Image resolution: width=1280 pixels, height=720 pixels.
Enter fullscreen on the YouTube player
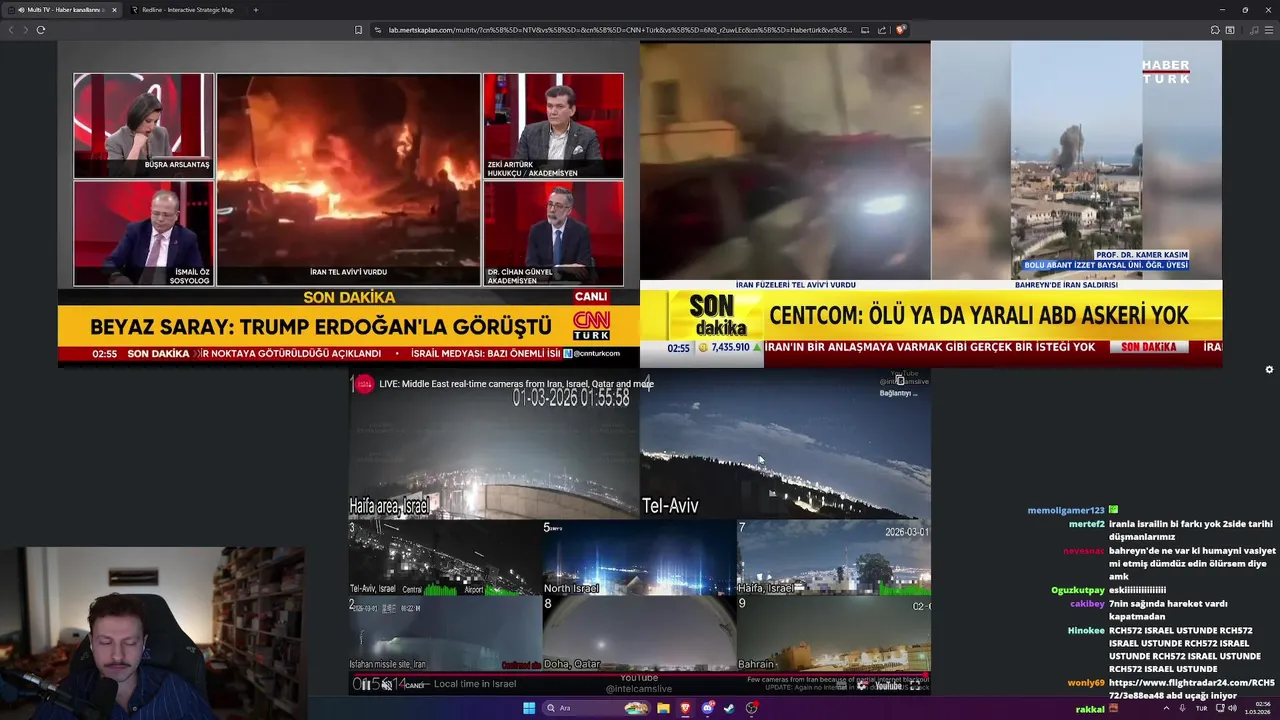coord(915,686)
